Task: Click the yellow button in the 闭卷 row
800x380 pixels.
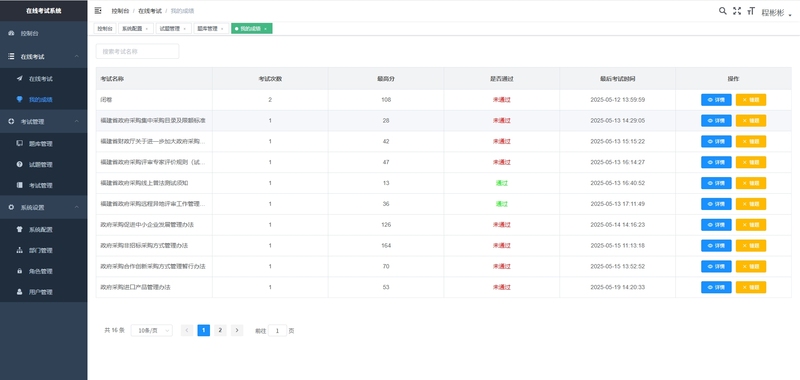Action: 751,100
